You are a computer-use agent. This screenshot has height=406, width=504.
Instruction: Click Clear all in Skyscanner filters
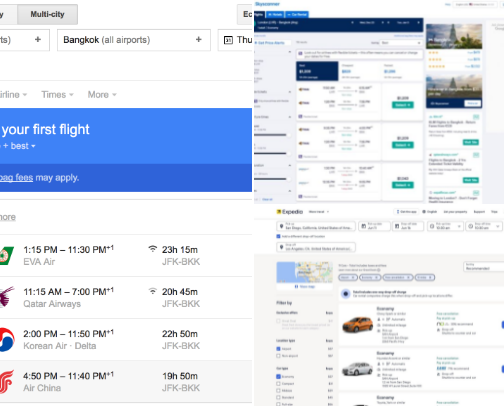[267, 199]
